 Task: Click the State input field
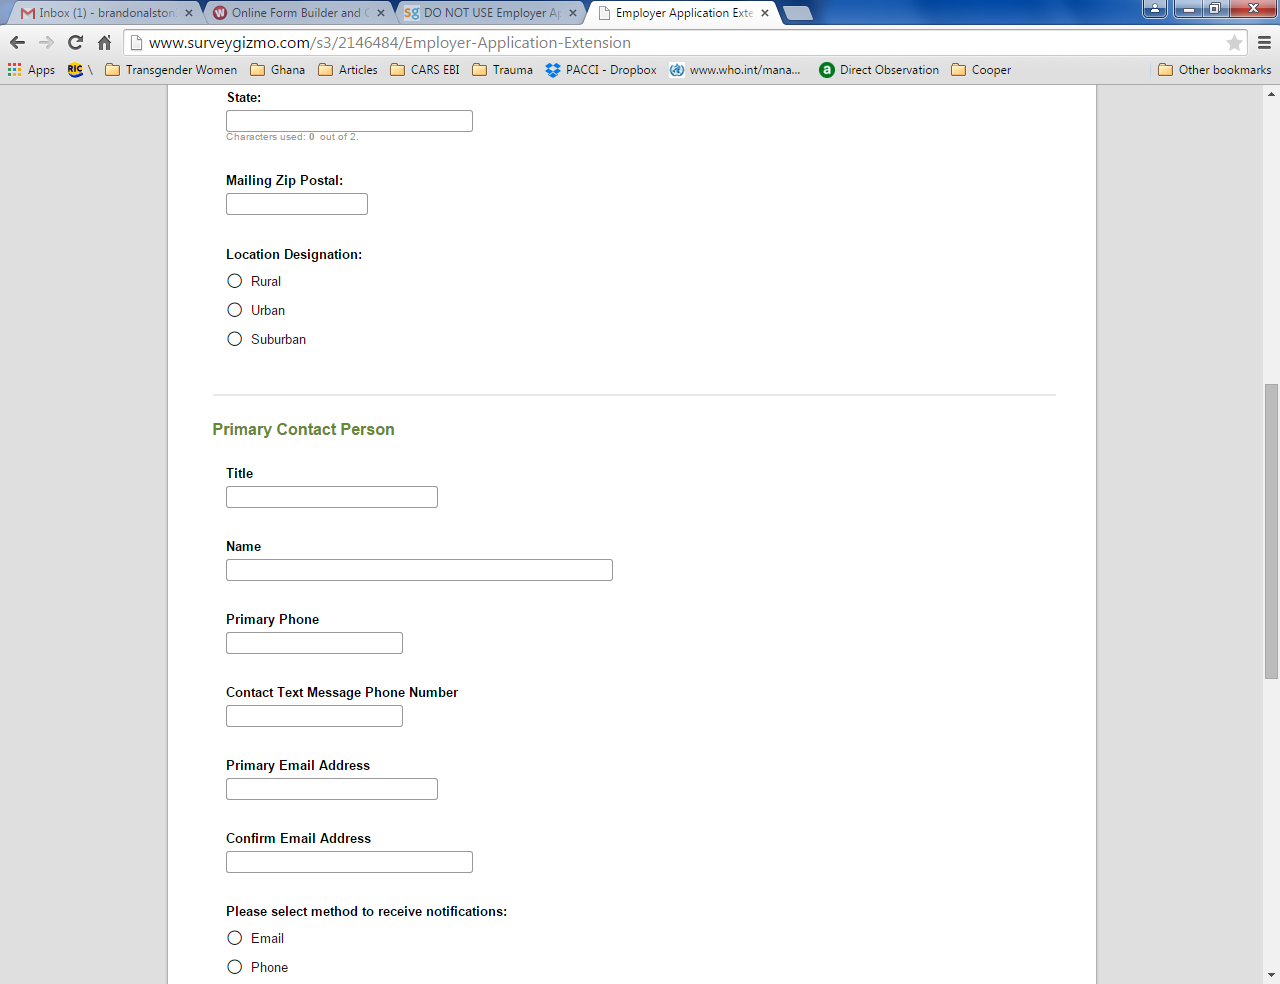(349, 121)
